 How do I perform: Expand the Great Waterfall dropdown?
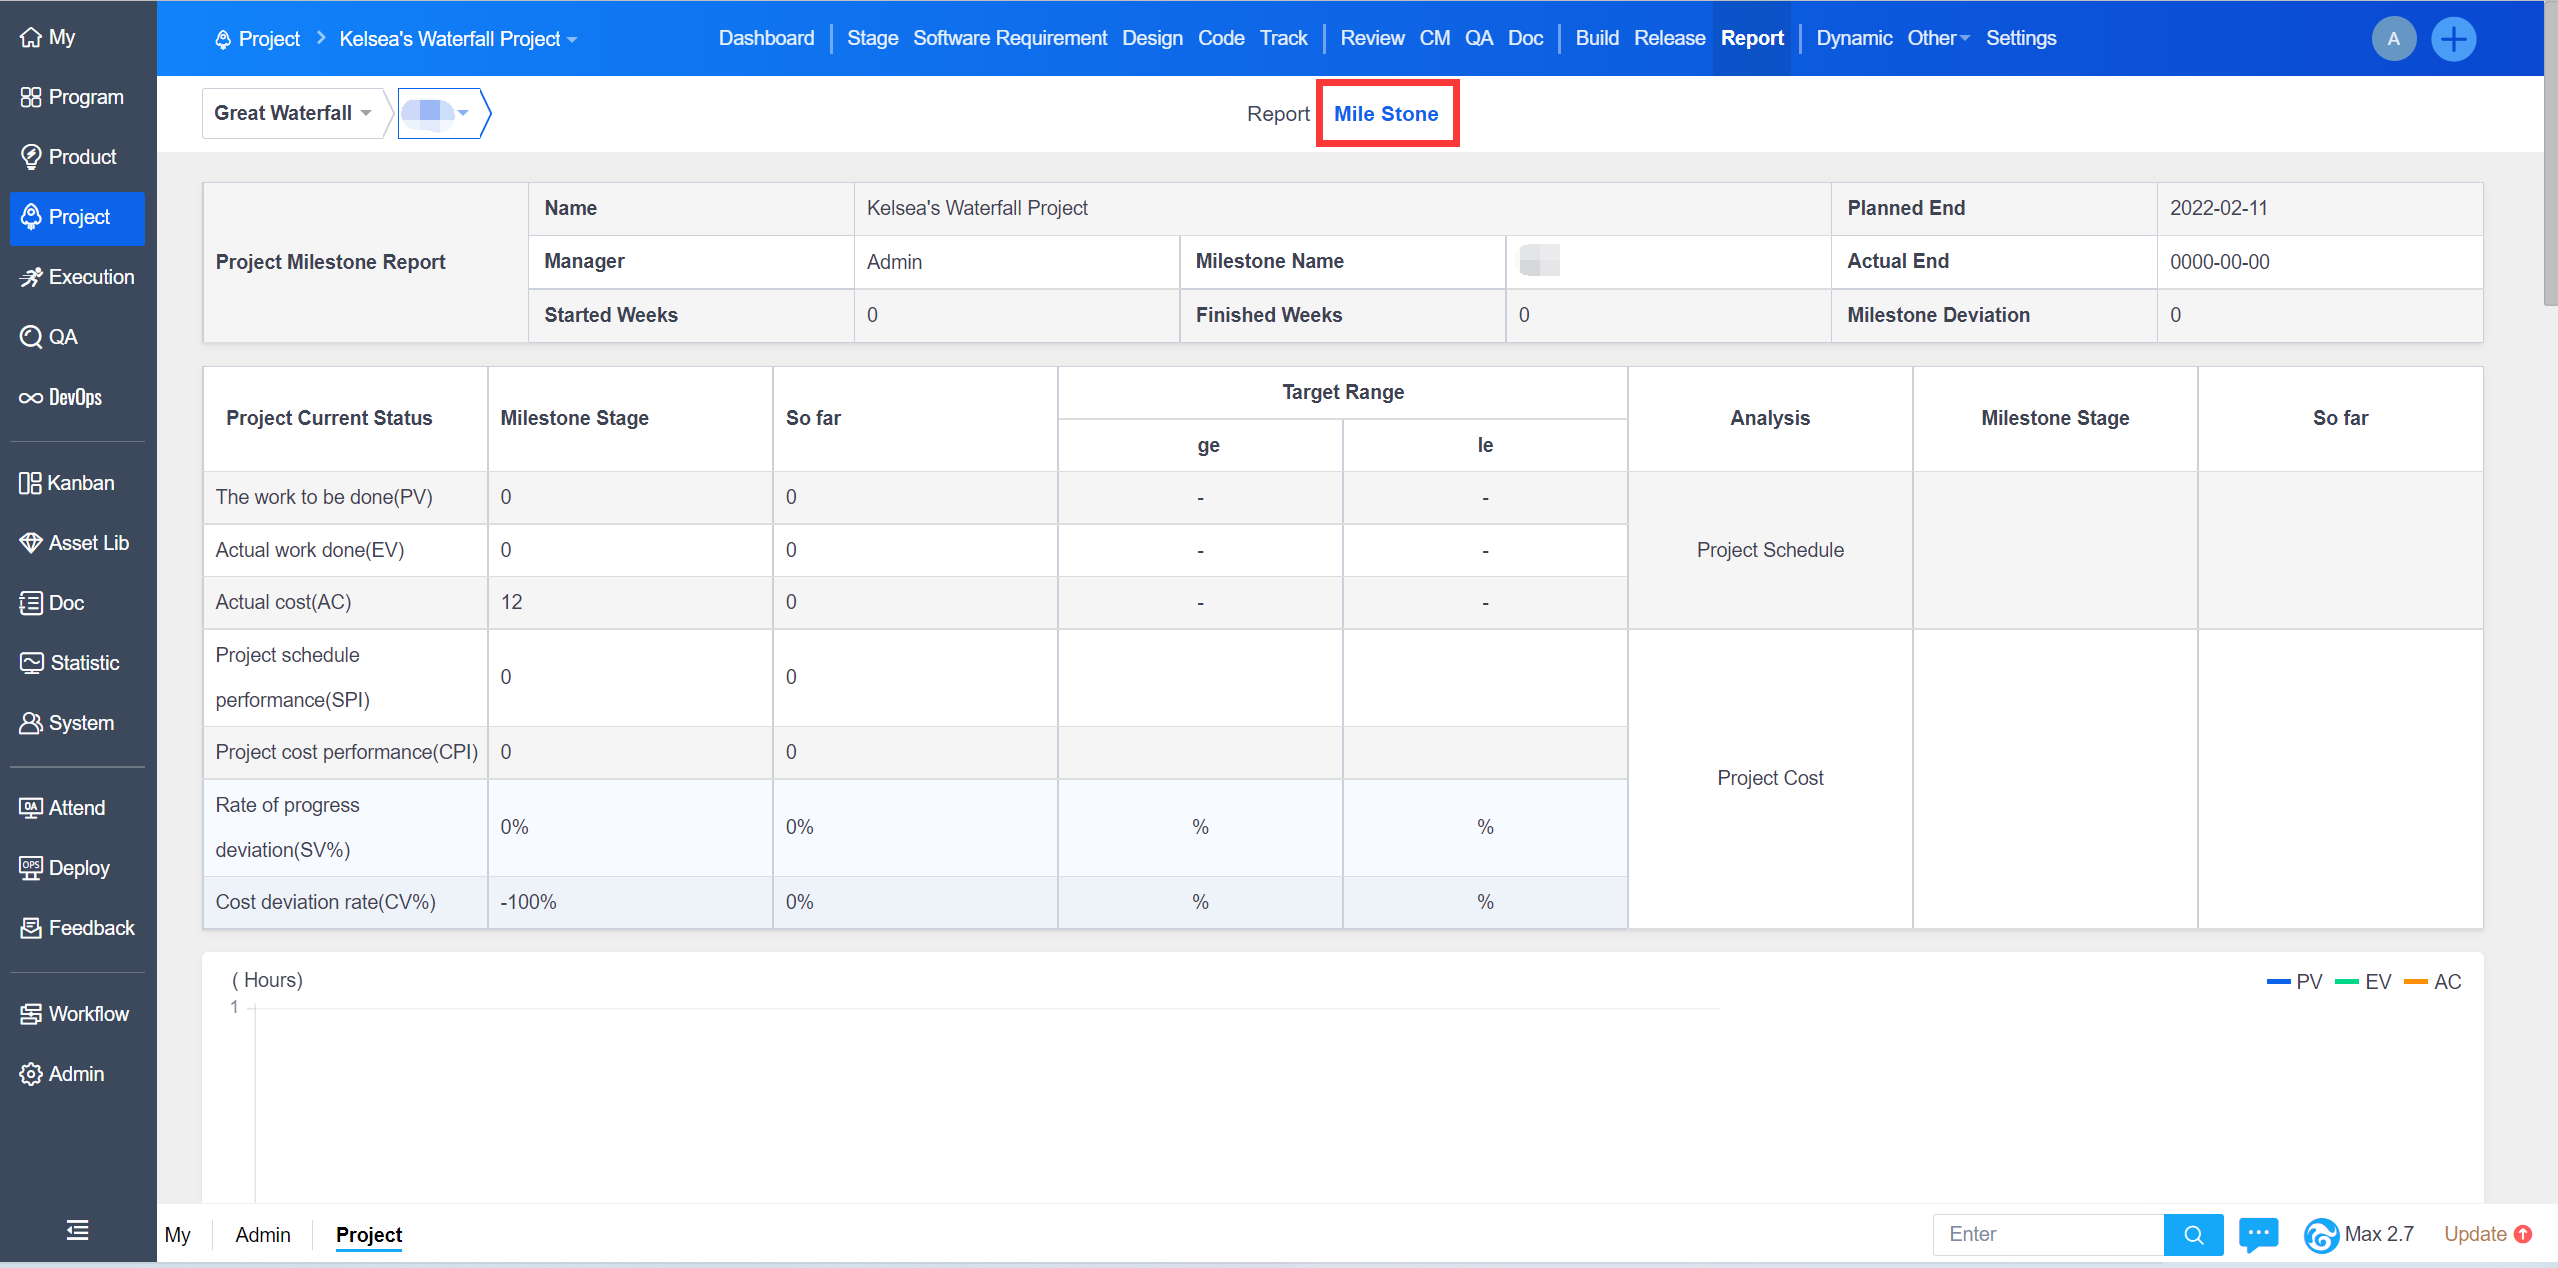click(x=292, y=113)
